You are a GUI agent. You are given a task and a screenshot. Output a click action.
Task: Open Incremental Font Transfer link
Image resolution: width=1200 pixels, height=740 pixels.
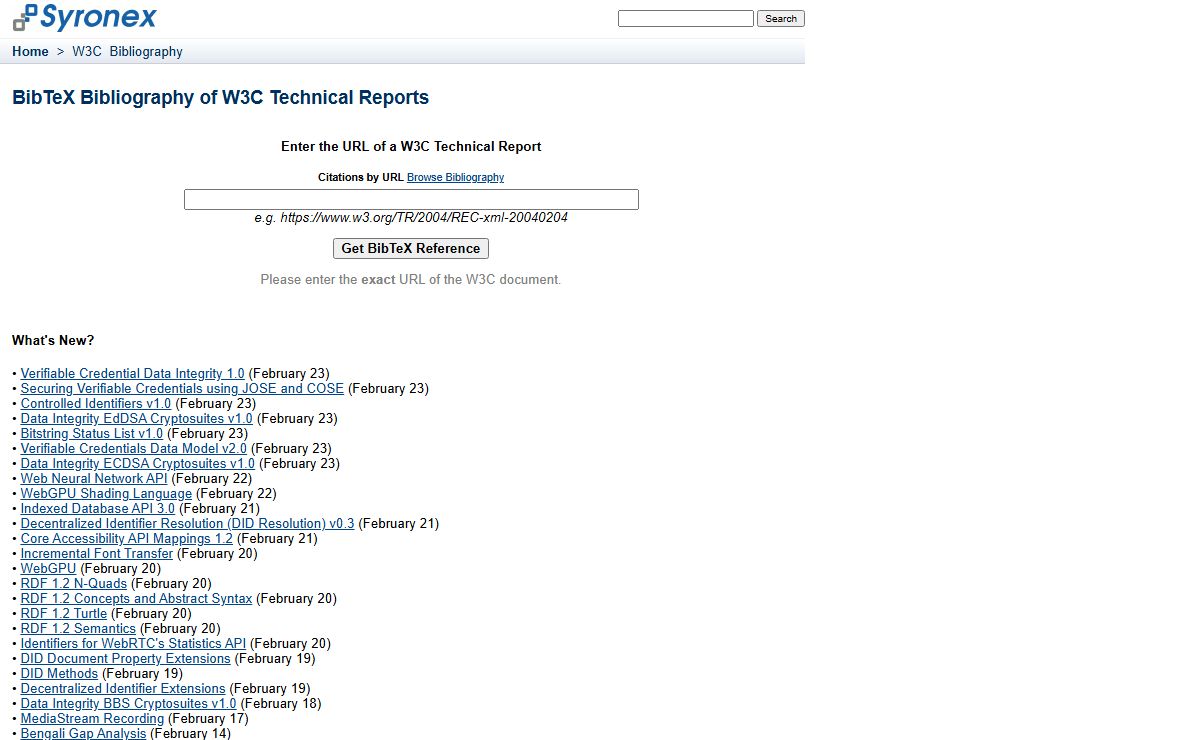[x=97, y=554]
